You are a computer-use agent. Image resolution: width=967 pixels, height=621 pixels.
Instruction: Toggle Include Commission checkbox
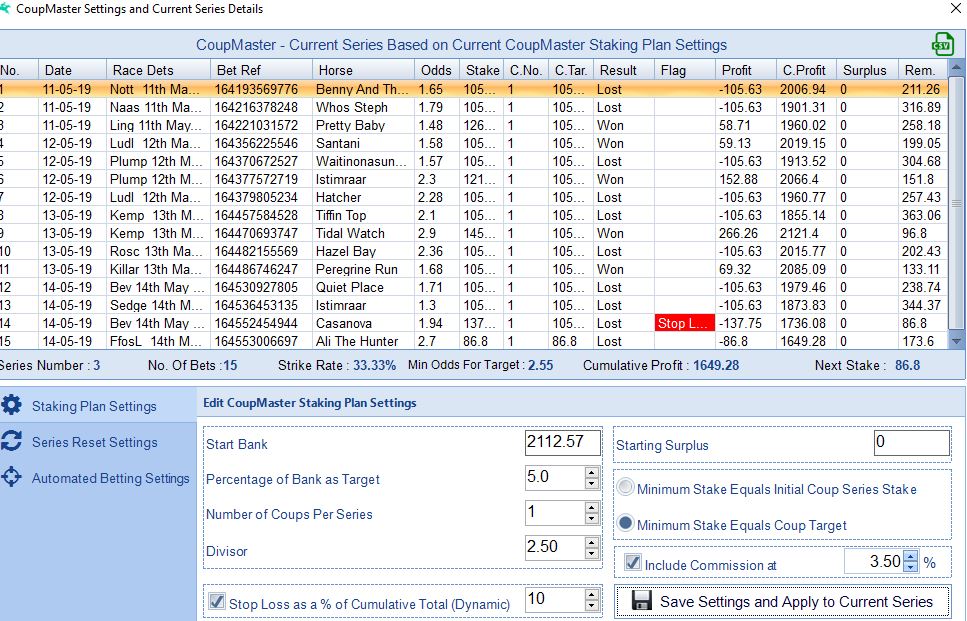point(632,562)
